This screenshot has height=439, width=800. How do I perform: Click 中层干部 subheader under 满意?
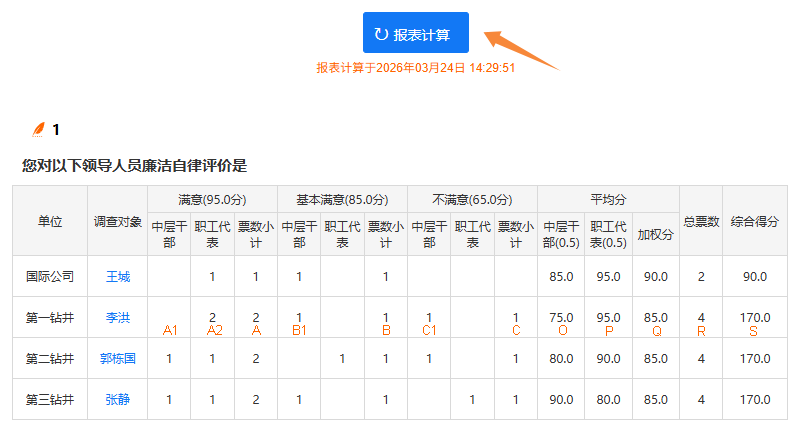pos(169,234)
